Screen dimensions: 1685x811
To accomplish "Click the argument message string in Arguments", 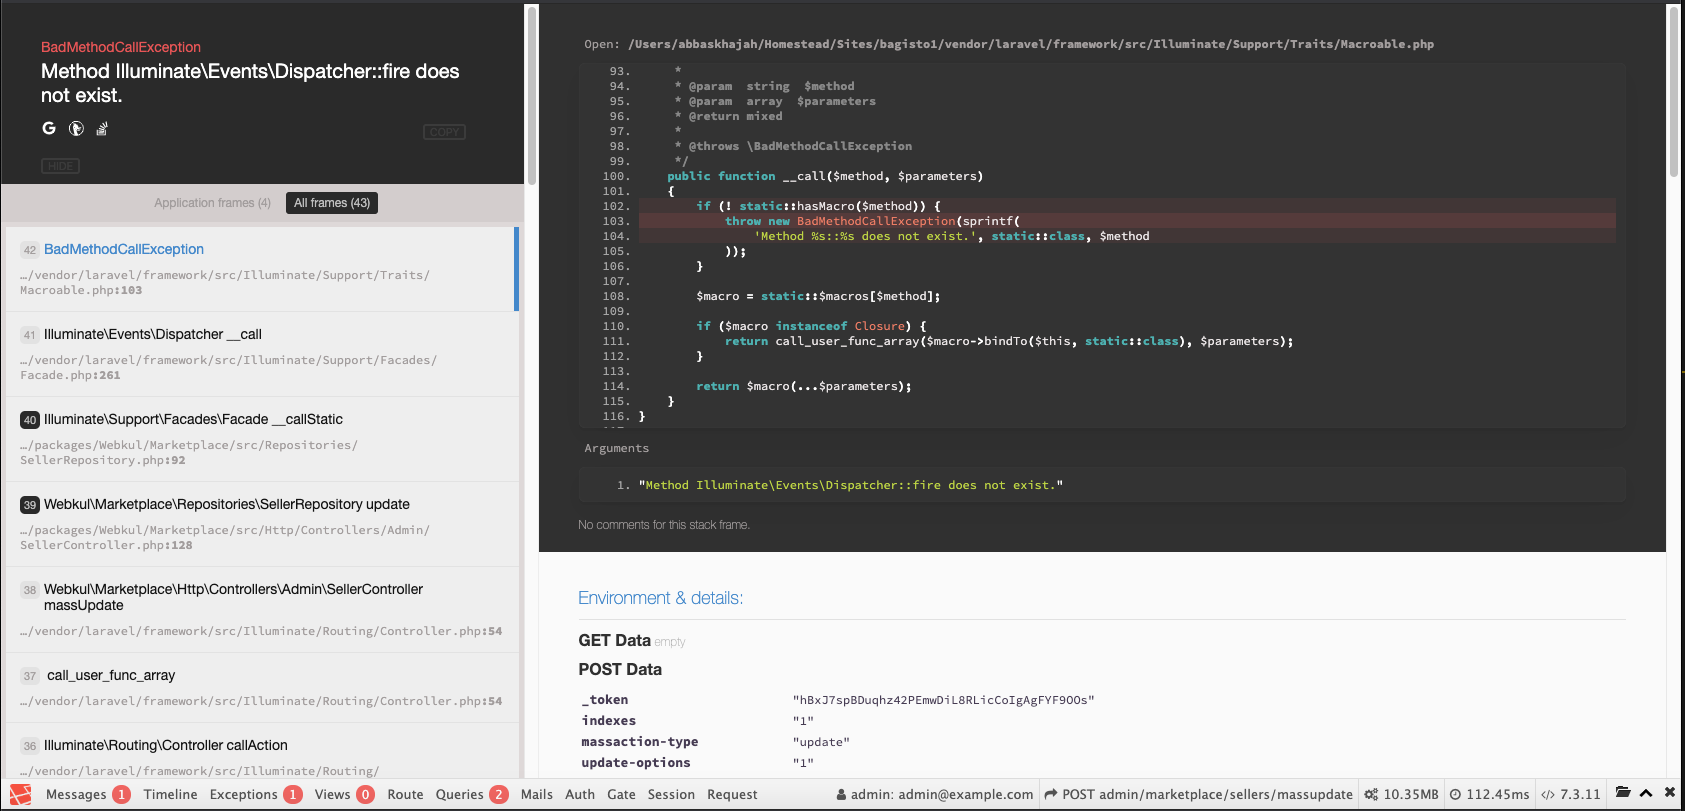I will (x=850, y=485).
